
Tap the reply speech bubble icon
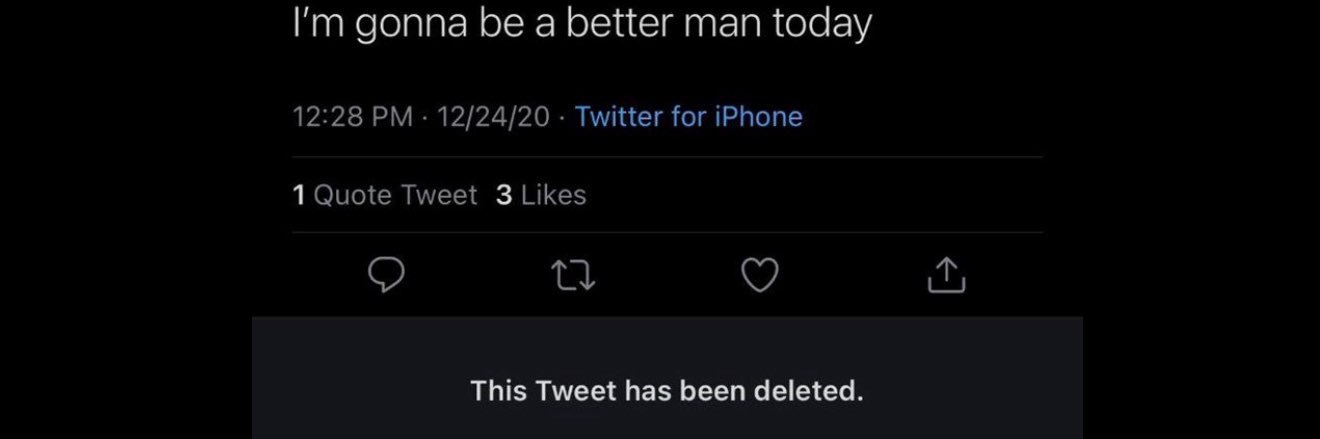(387, 276)
